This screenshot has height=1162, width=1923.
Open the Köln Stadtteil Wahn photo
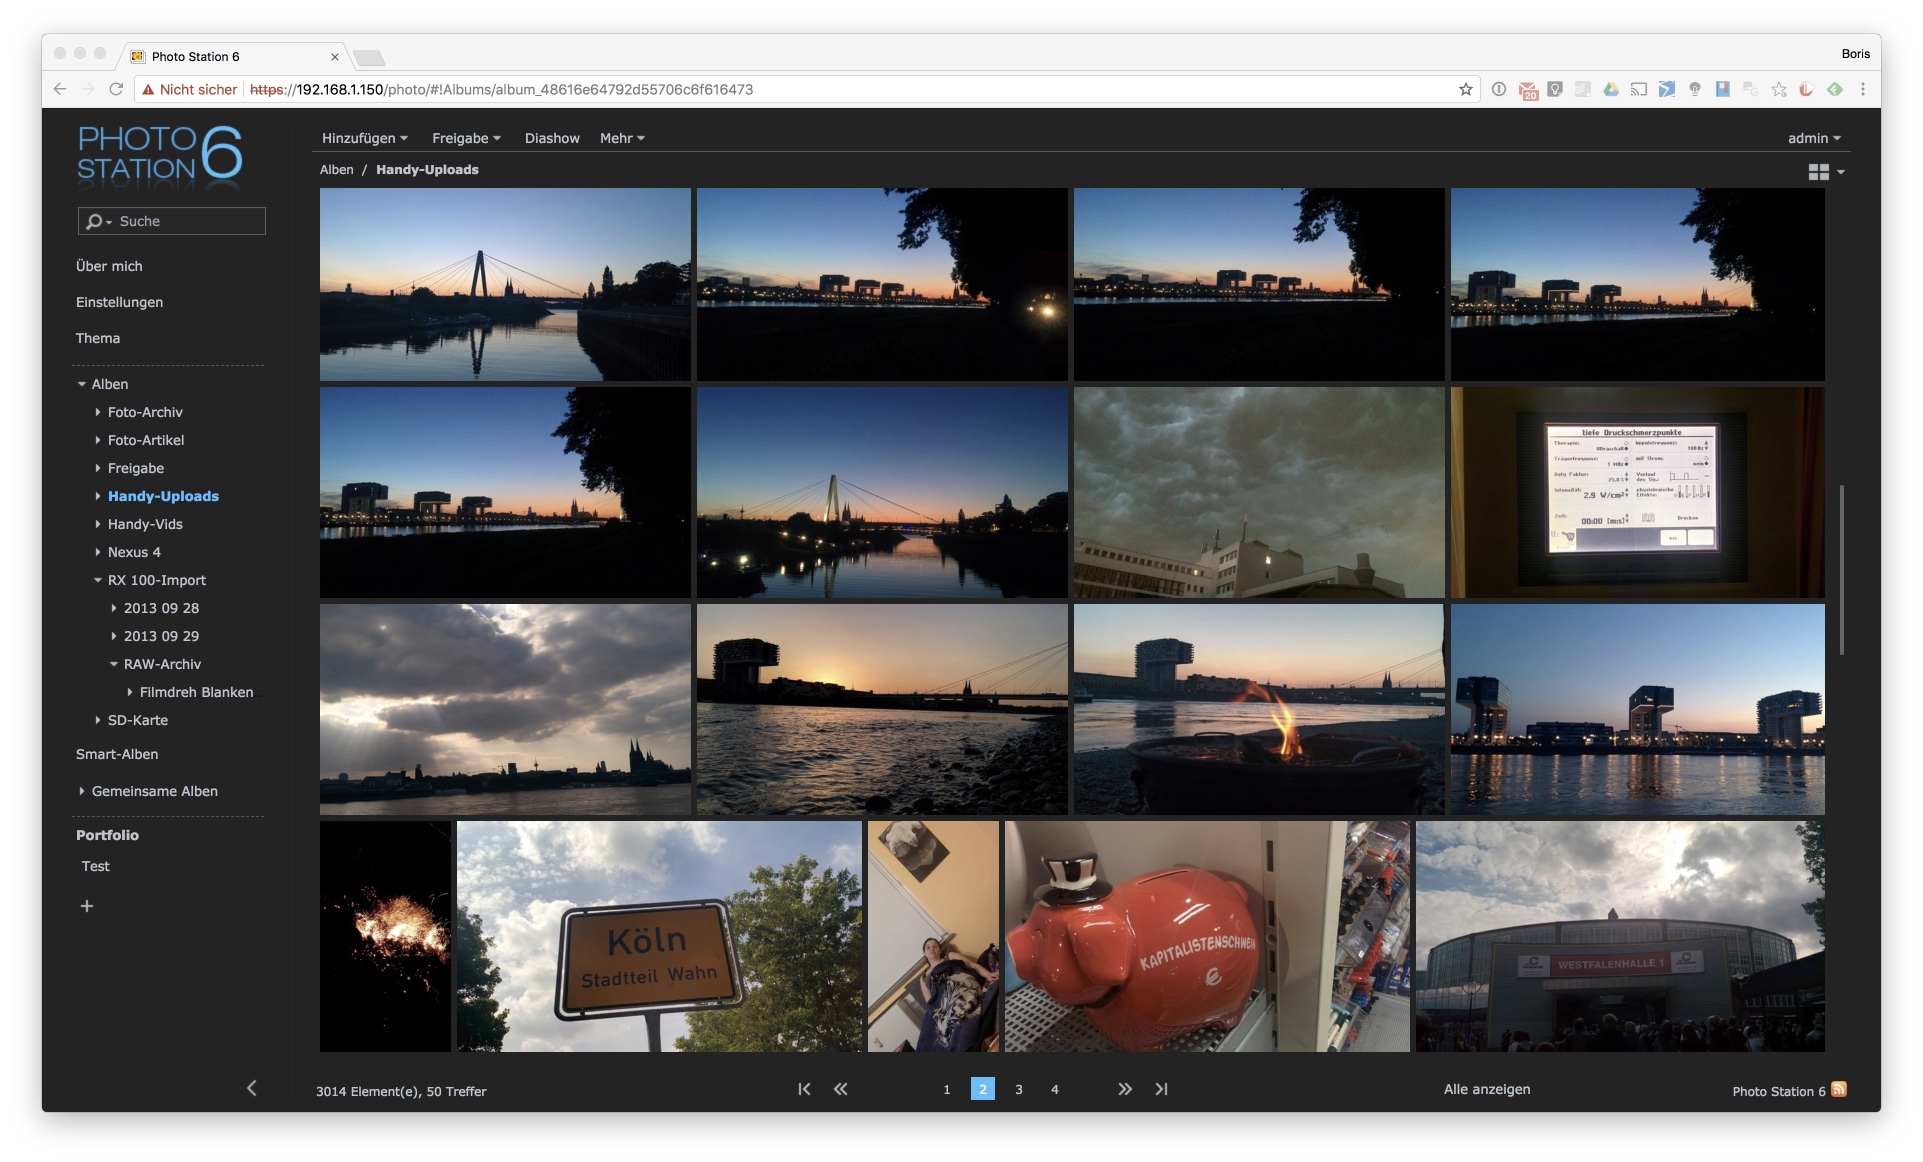pyautogui.click(x=658, y=936)
